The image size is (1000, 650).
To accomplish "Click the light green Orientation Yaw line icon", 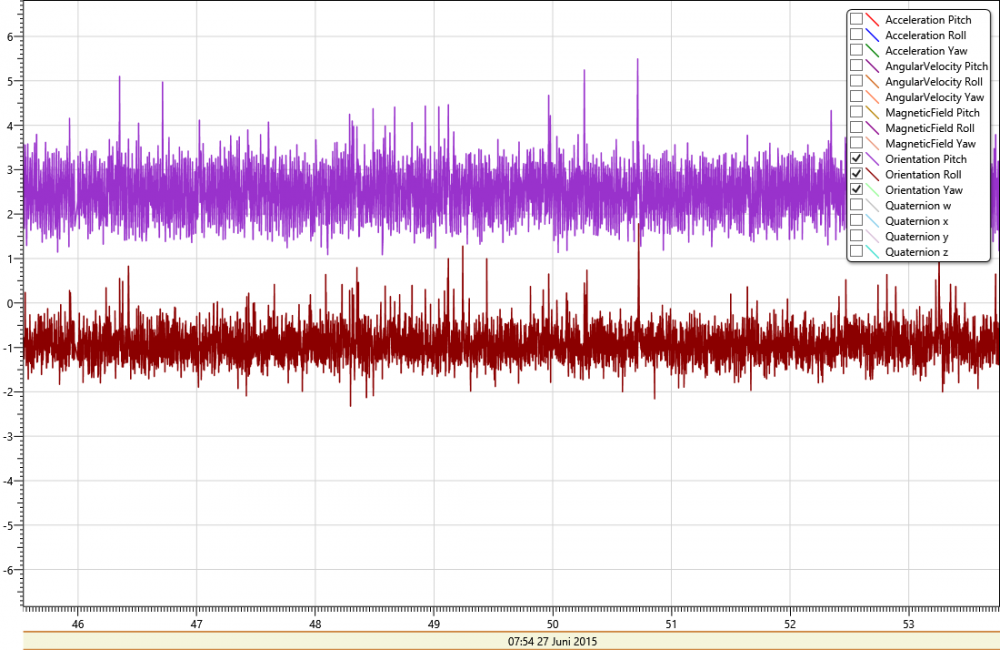I will click(873, 190).
